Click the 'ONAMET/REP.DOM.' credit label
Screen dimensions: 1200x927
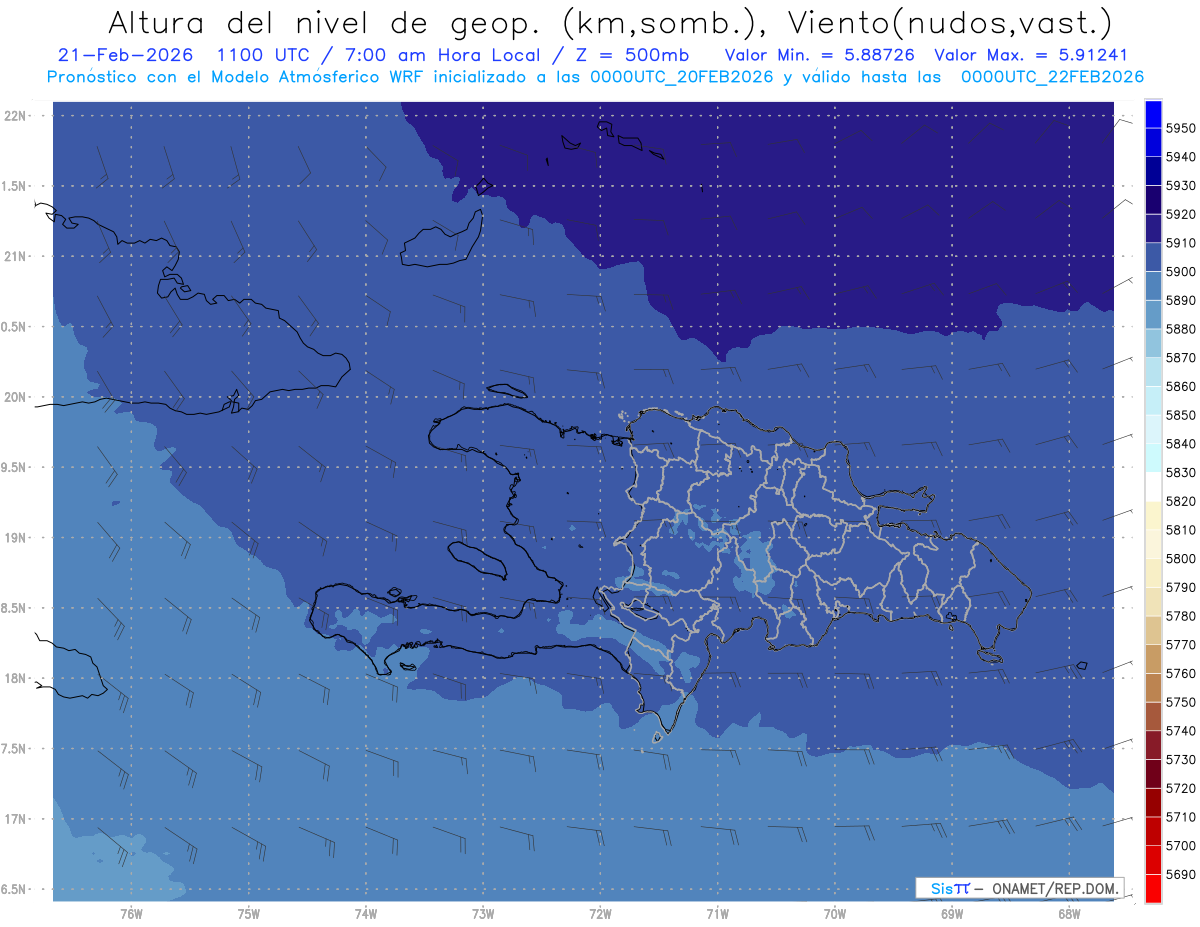1056,888
